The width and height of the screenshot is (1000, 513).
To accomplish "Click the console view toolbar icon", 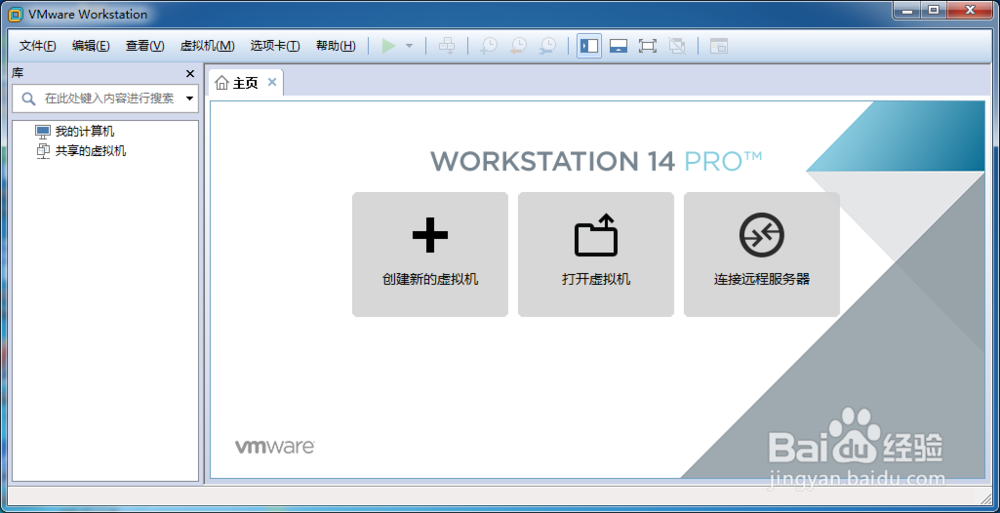I will click(x=719, y=46).
